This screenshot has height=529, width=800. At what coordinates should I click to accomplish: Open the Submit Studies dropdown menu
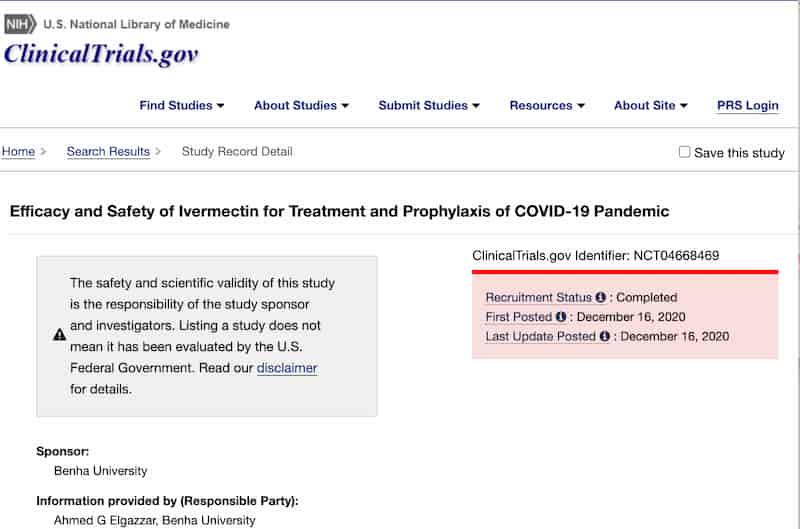(429, 105)
